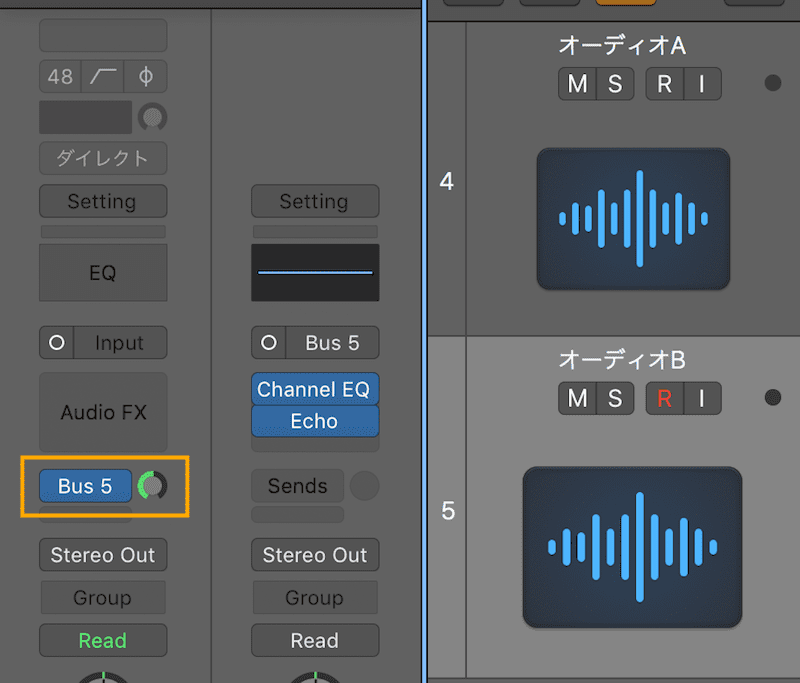Image resolution: width=800 pixels, height=683 pixels.
Task: Change Bus strip Read automation mode
Action: pyautogui.click(x=315, y=640)
